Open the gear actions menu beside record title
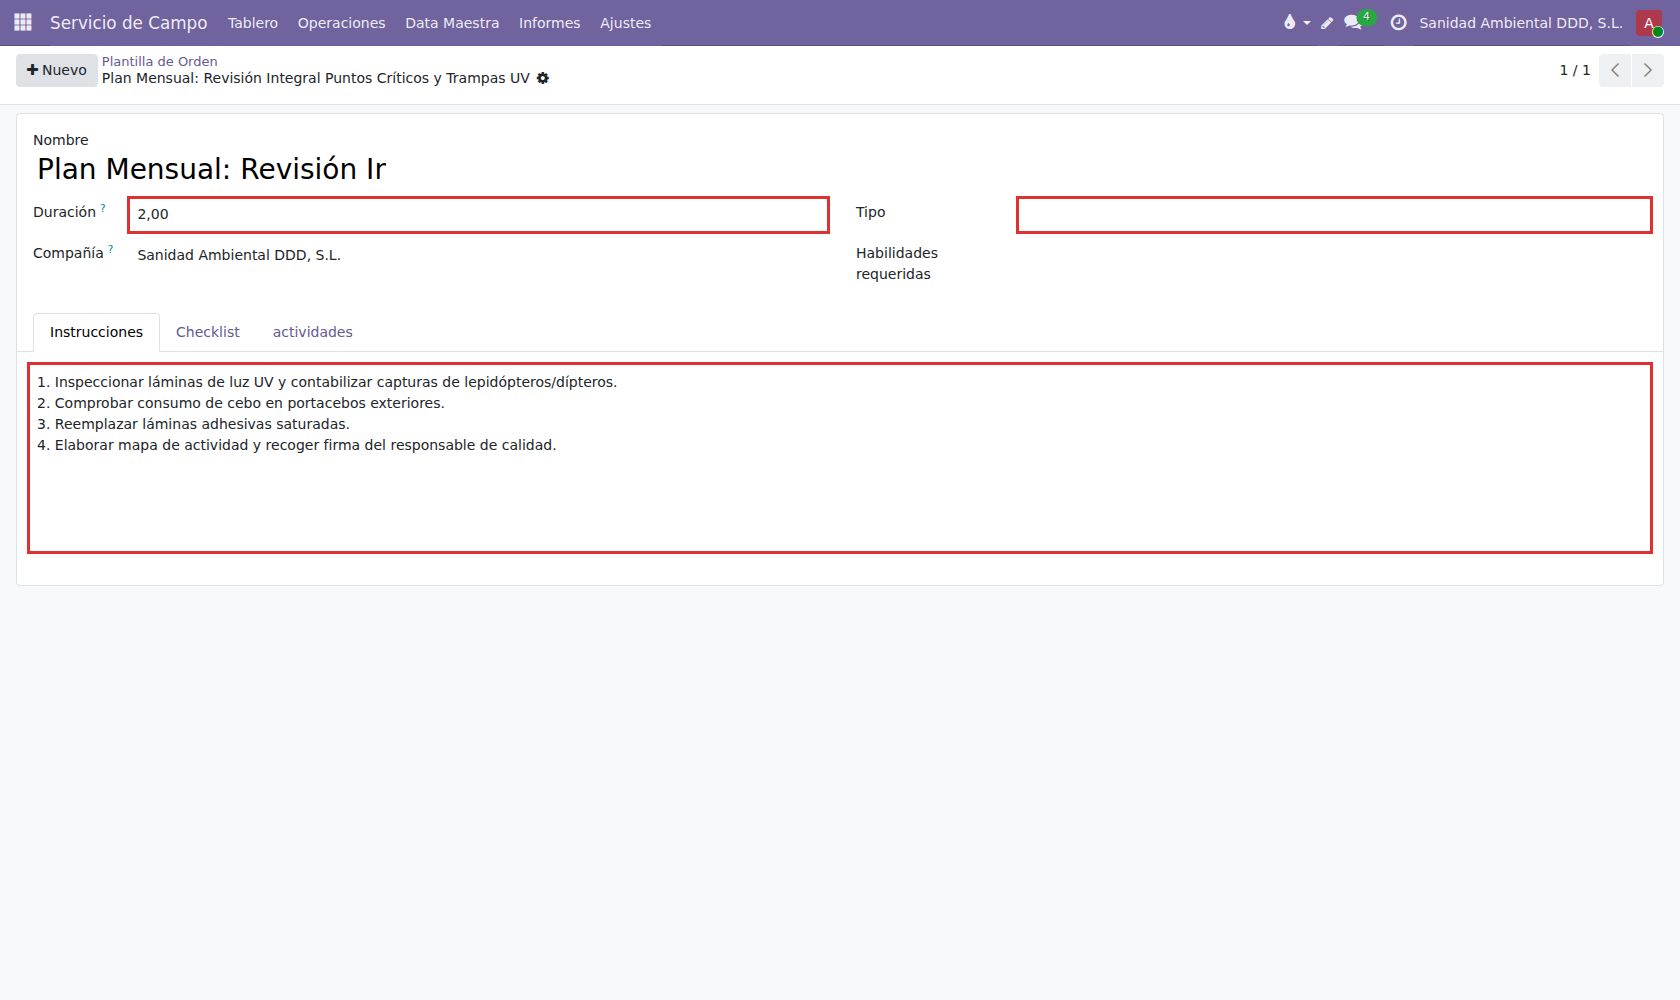Screen dimensions: 1680x1000 tap(543, 78)
